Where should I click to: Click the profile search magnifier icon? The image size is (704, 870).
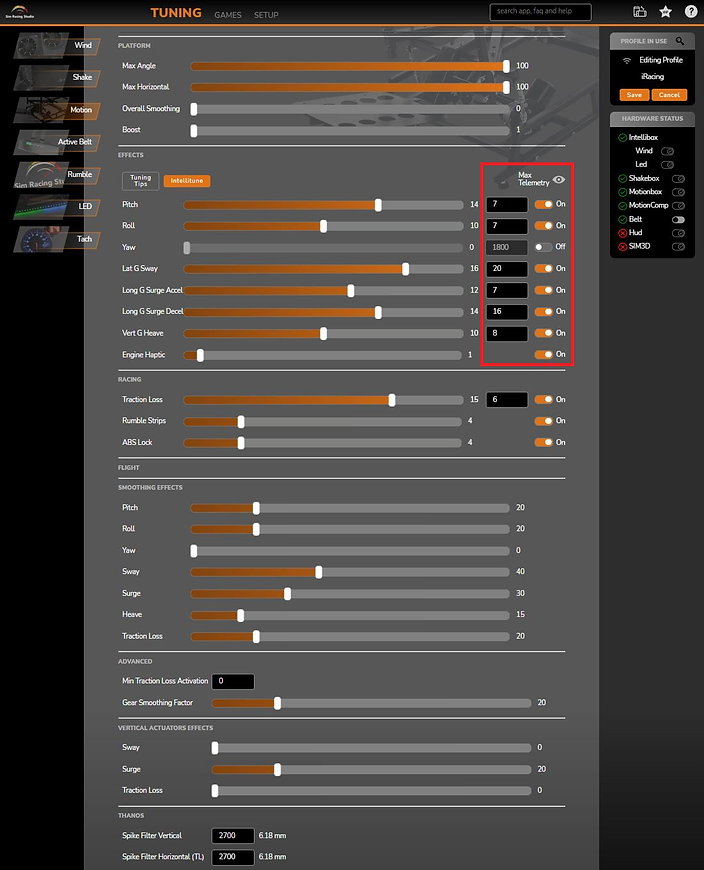point(680,41)
